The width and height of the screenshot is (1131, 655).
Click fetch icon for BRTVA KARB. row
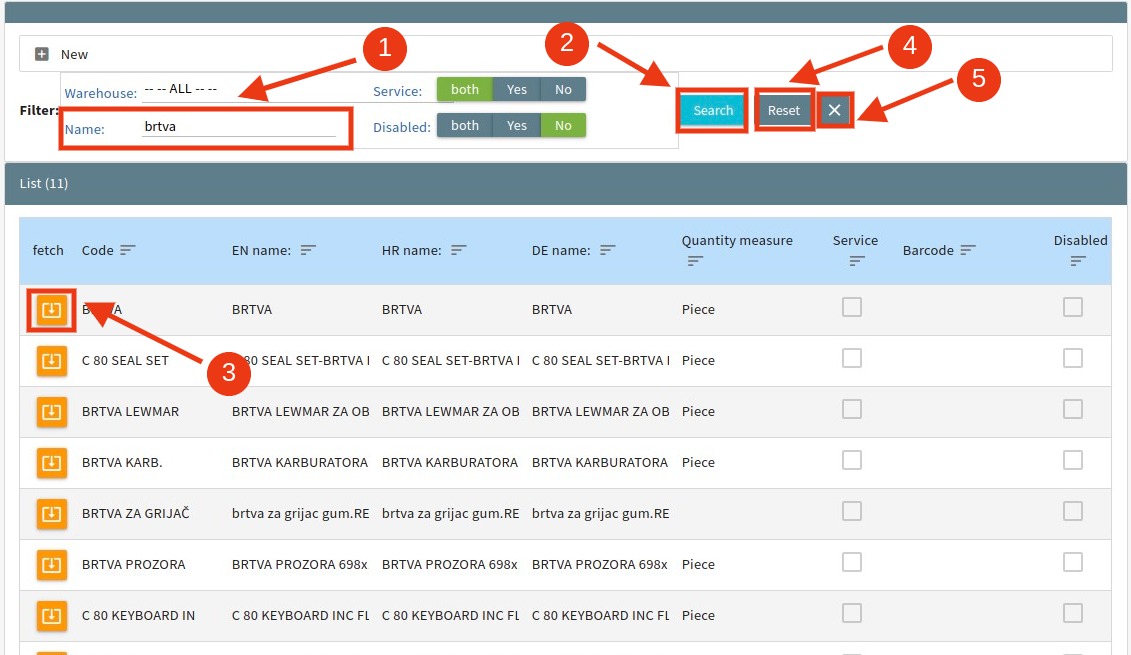pos(52,463)
